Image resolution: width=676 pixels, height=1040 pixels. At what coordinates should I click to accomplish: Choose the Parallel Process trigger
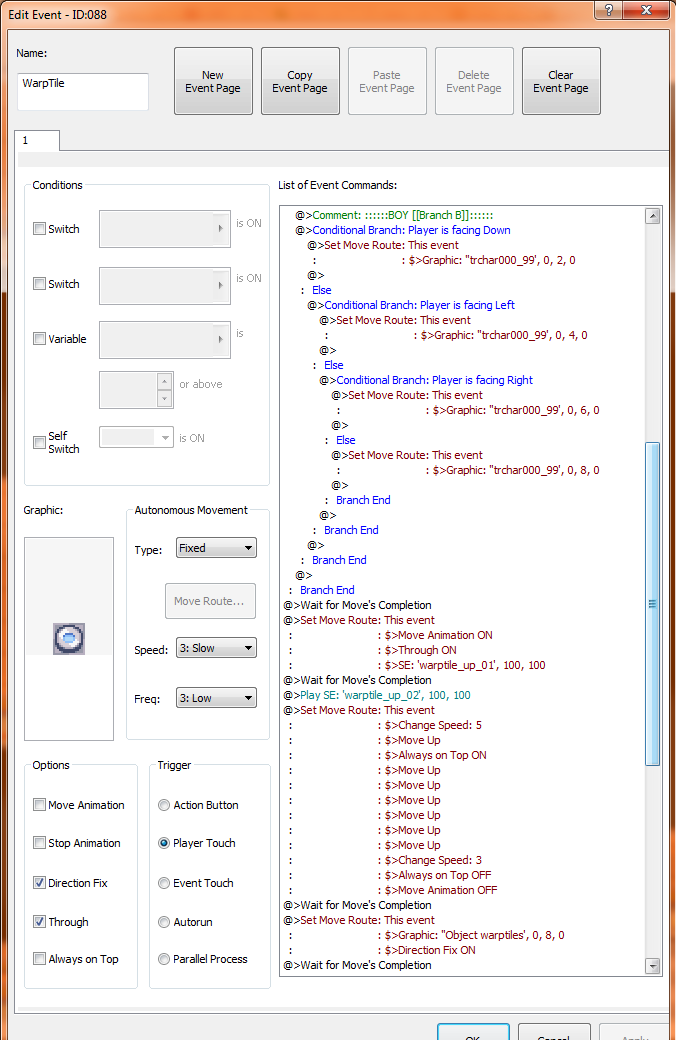click(164, 959)
